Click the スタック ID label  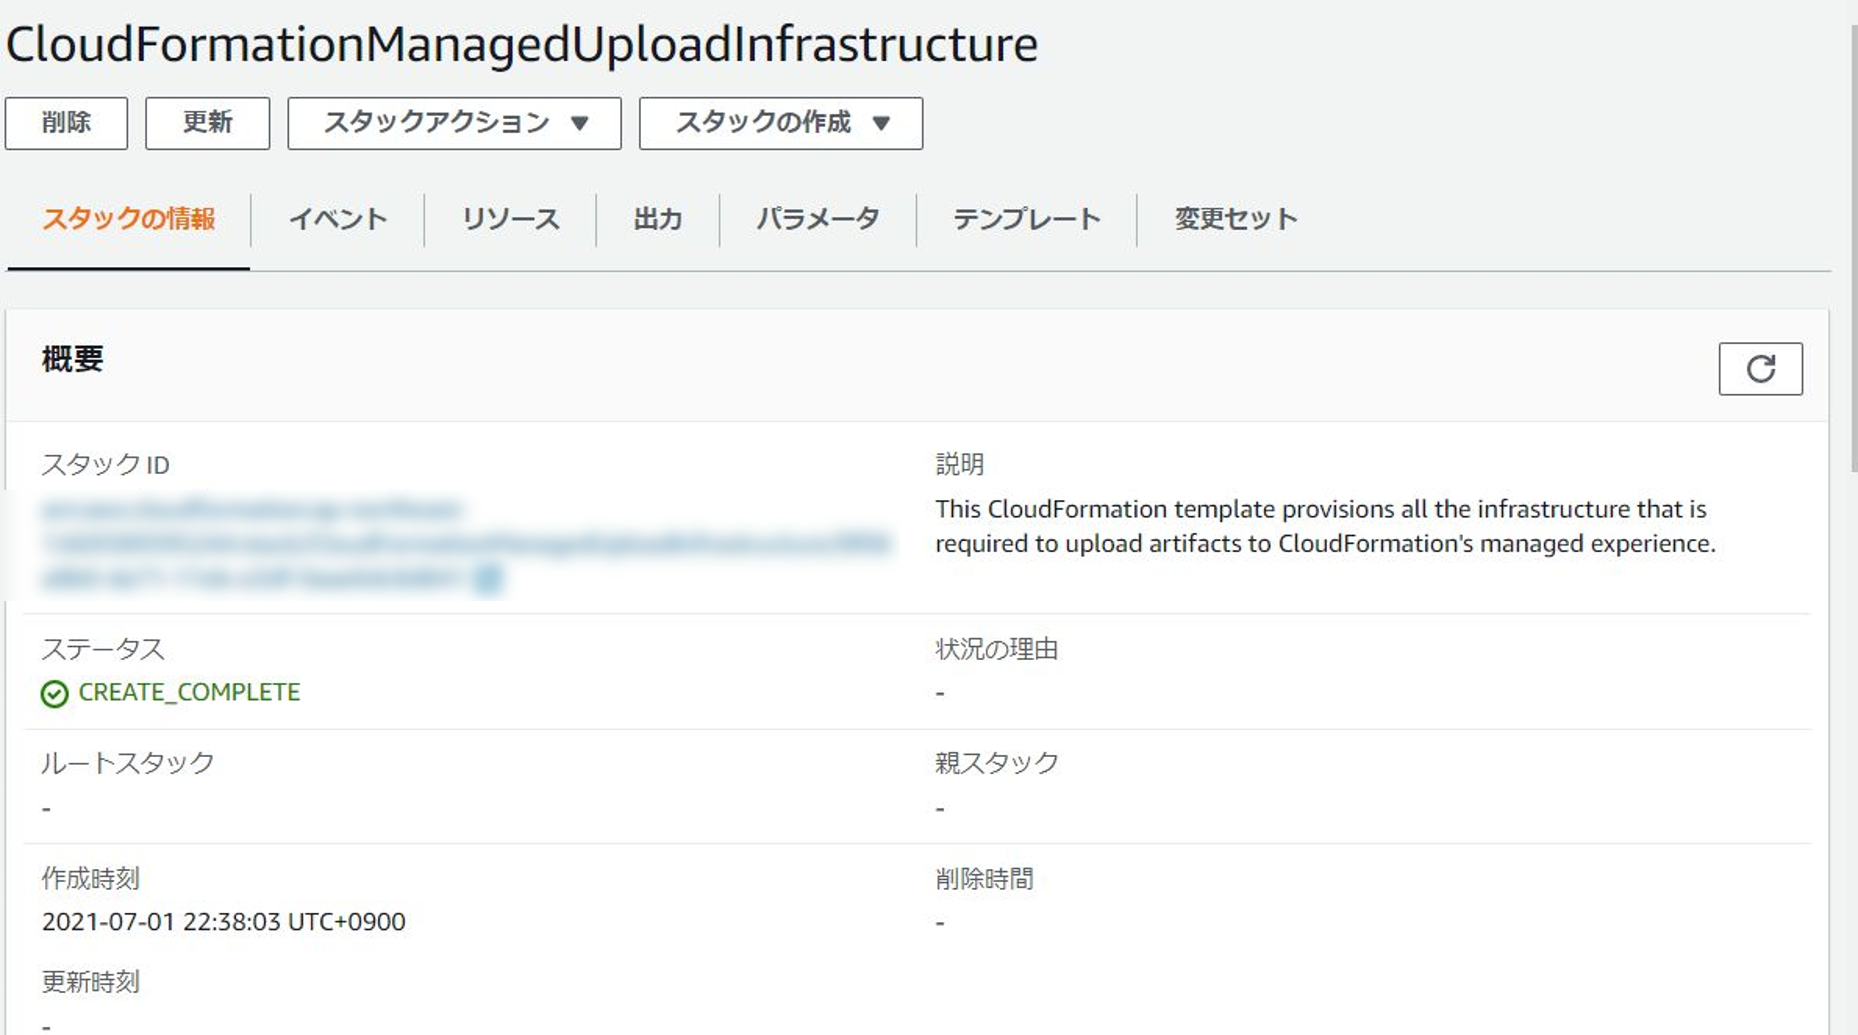point(105,464)
